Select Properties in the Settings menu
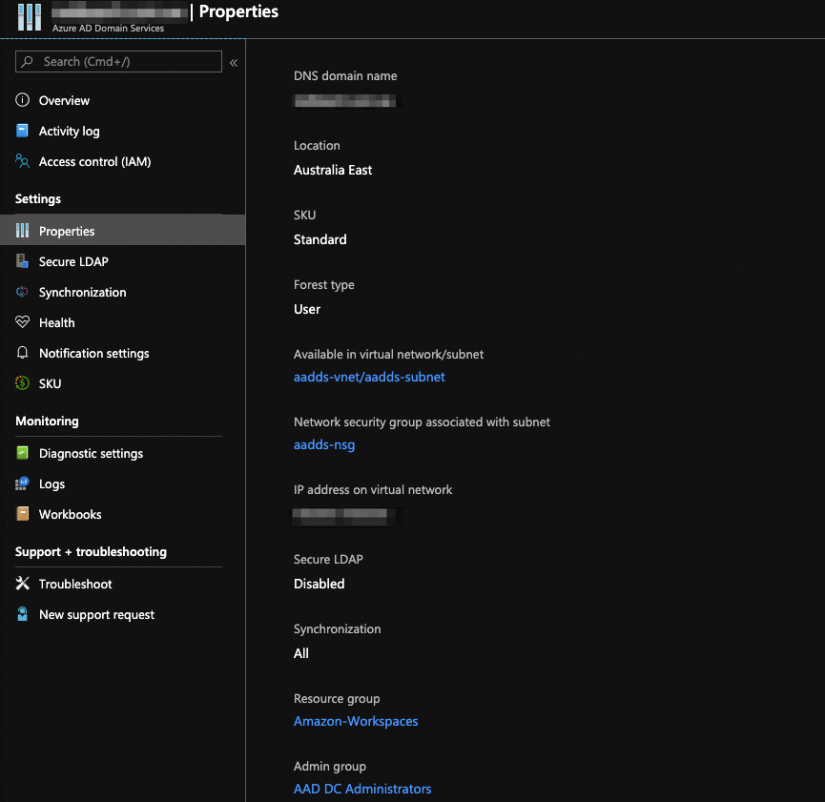Screen dimensions: 825x802 tap(123, 230)
